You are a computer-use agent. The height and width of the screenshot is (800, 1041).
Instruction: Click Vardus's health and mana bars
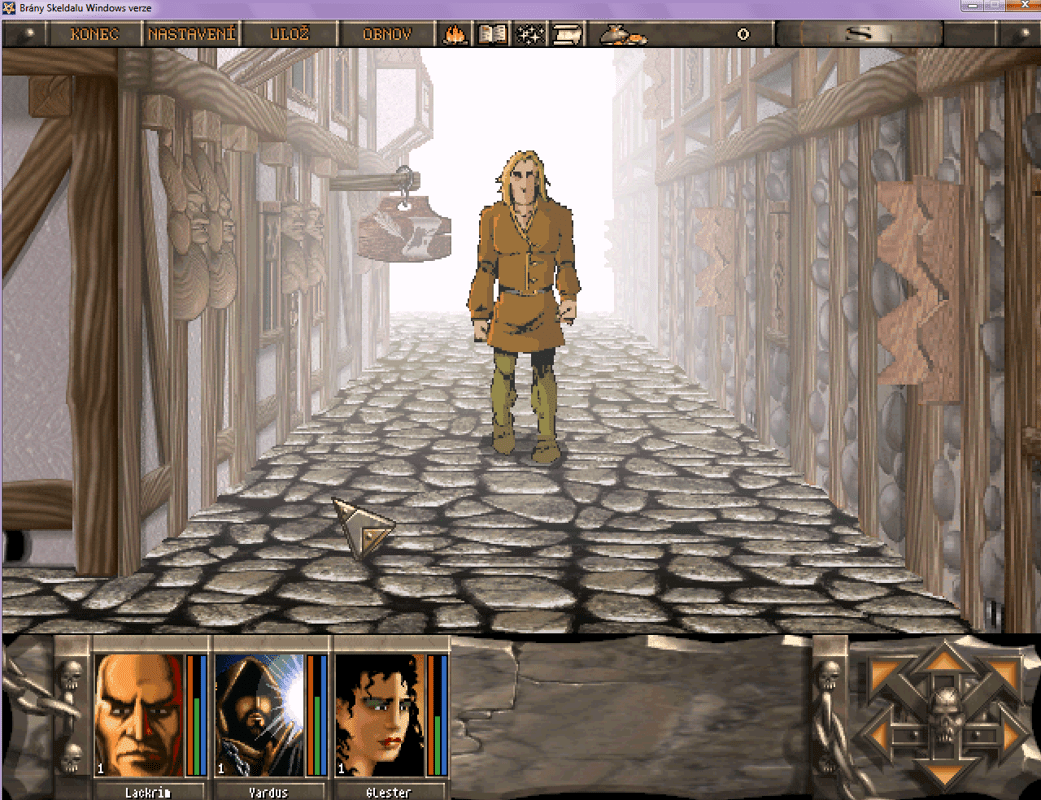[317, 714]
